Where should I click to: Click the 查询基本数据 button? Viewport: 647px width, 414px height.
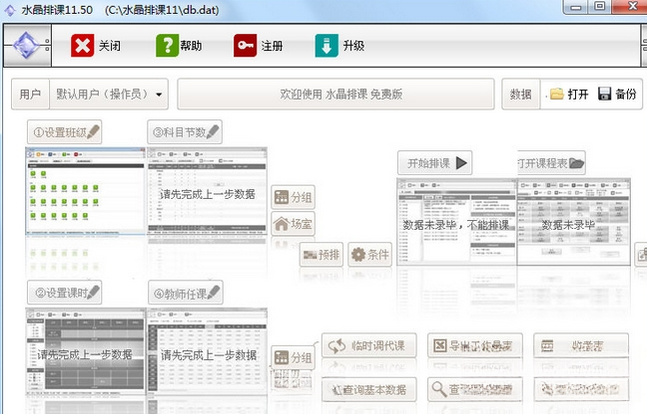pyautogui.click(x=369, y=389)
